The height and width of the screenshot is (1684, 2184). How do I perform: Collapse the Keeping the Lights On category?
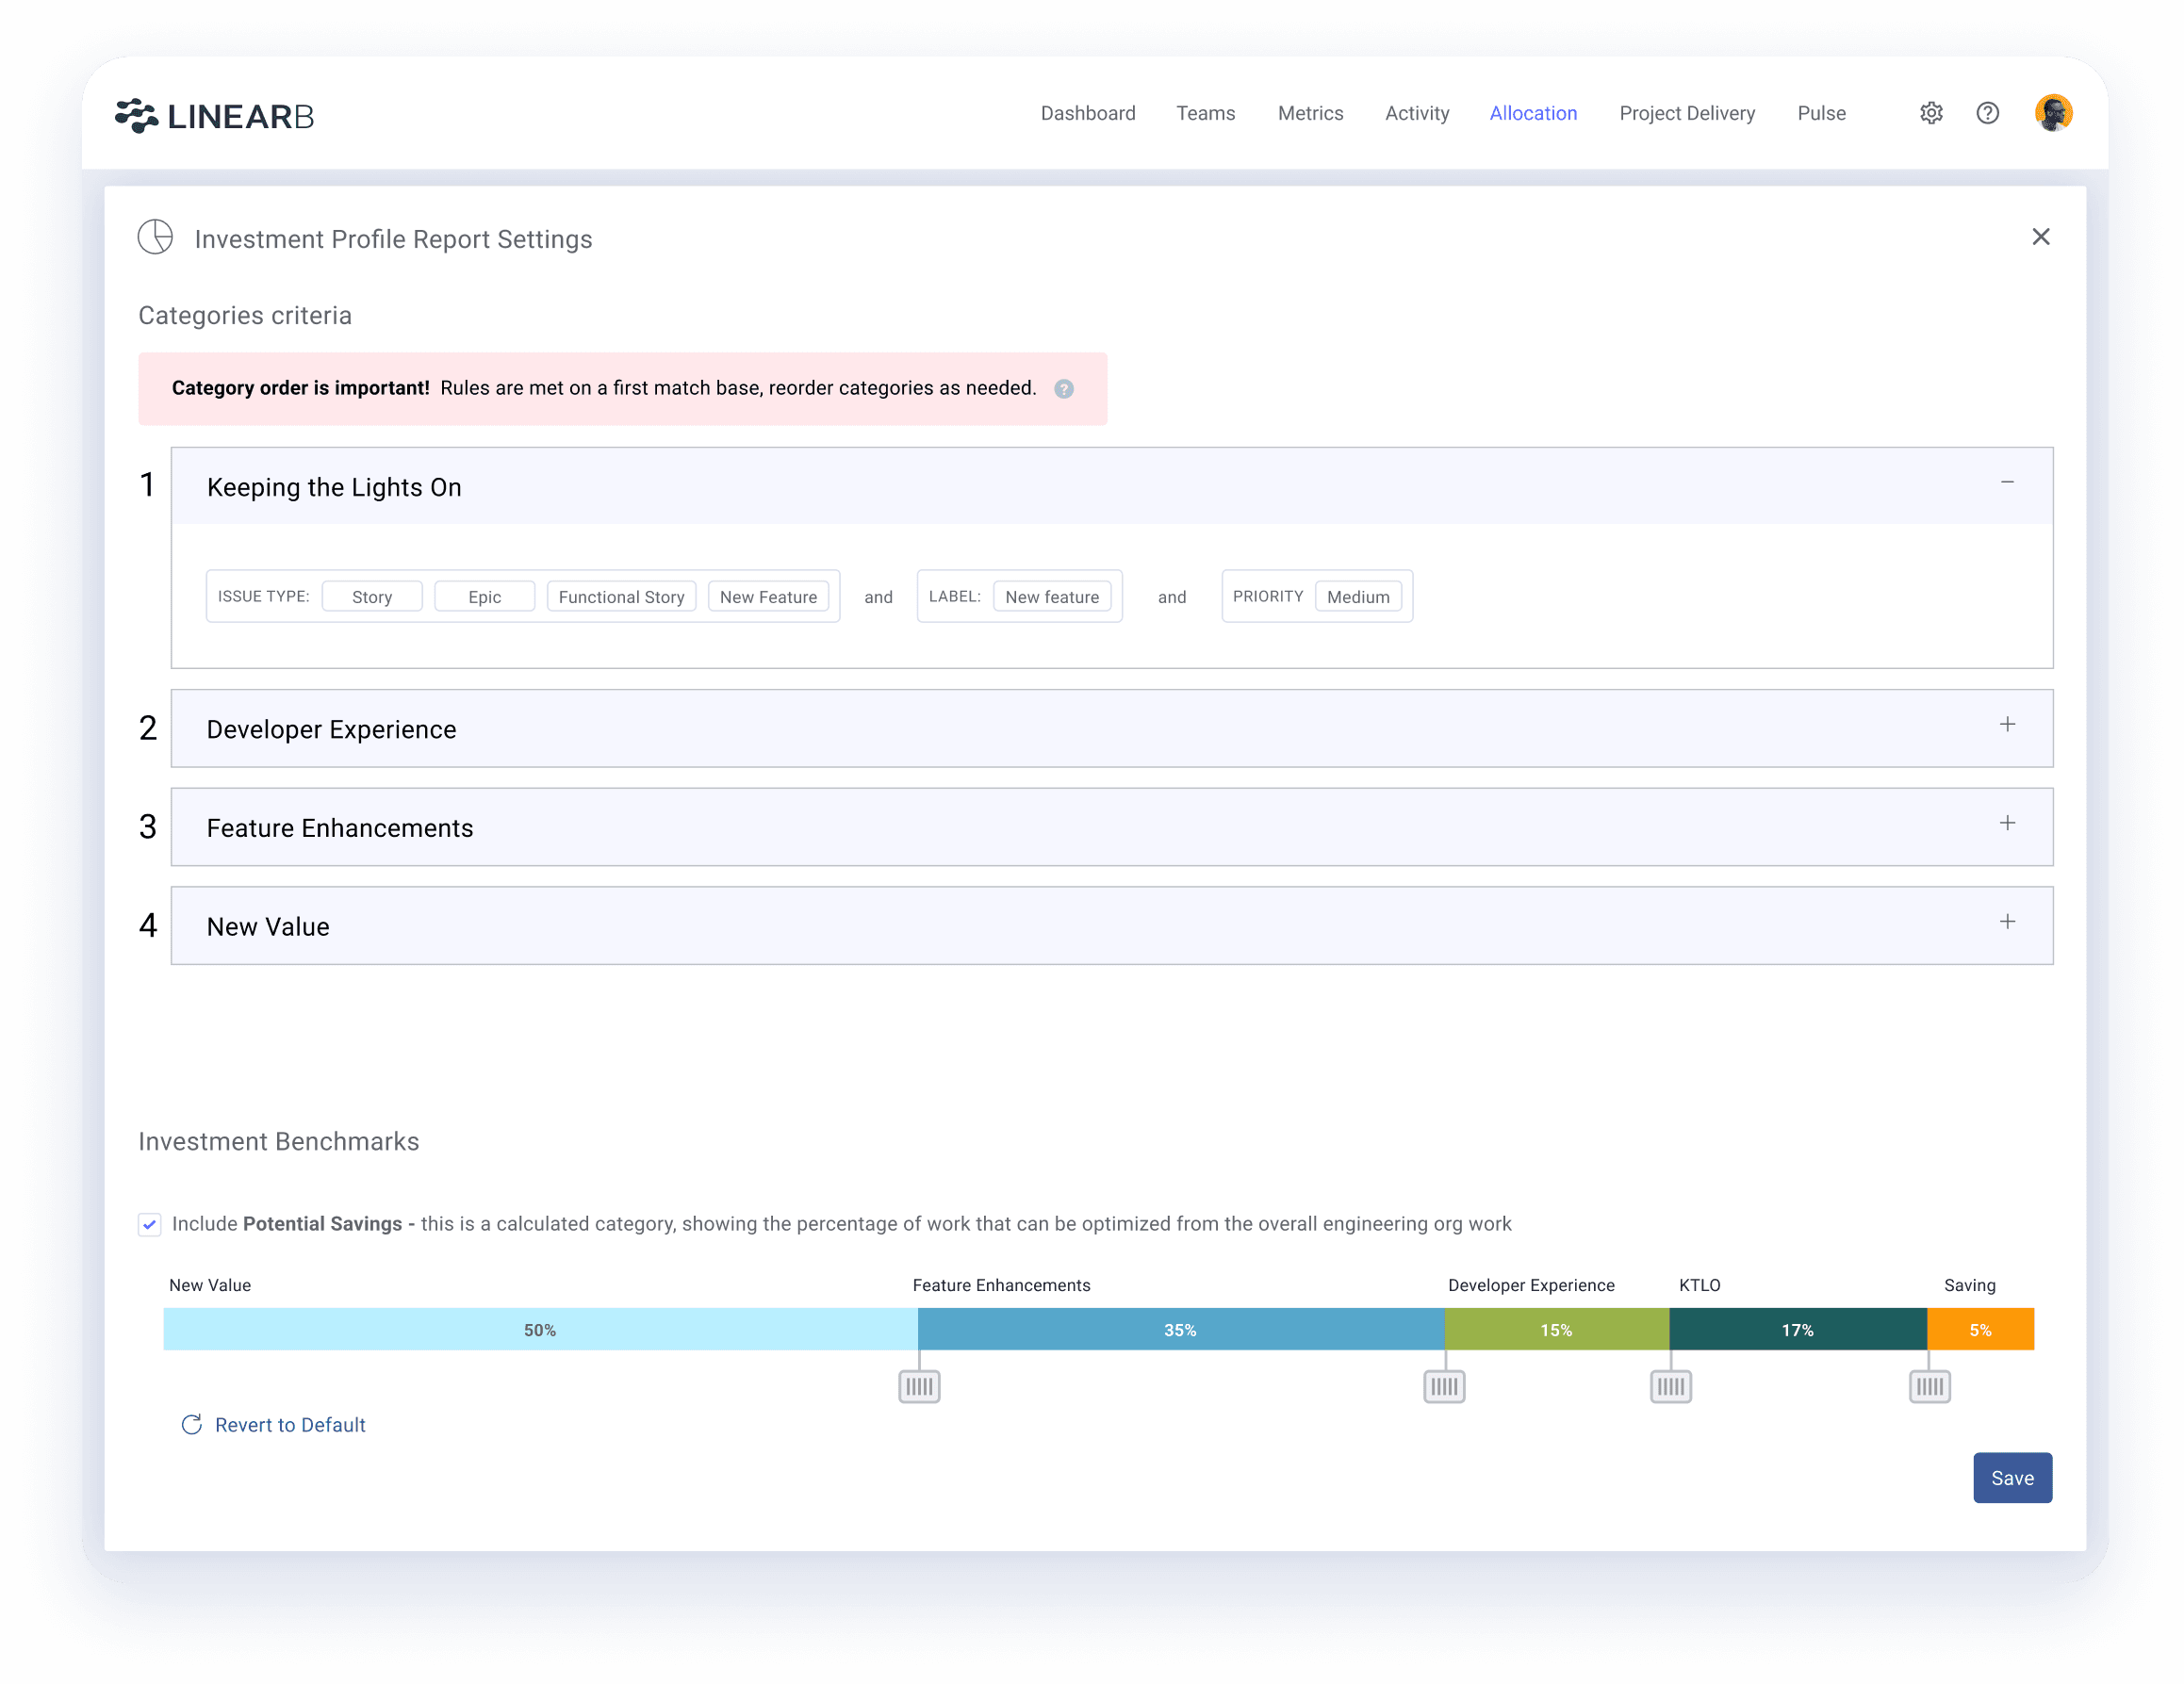pyautogui.click(x=2007, y=482)
